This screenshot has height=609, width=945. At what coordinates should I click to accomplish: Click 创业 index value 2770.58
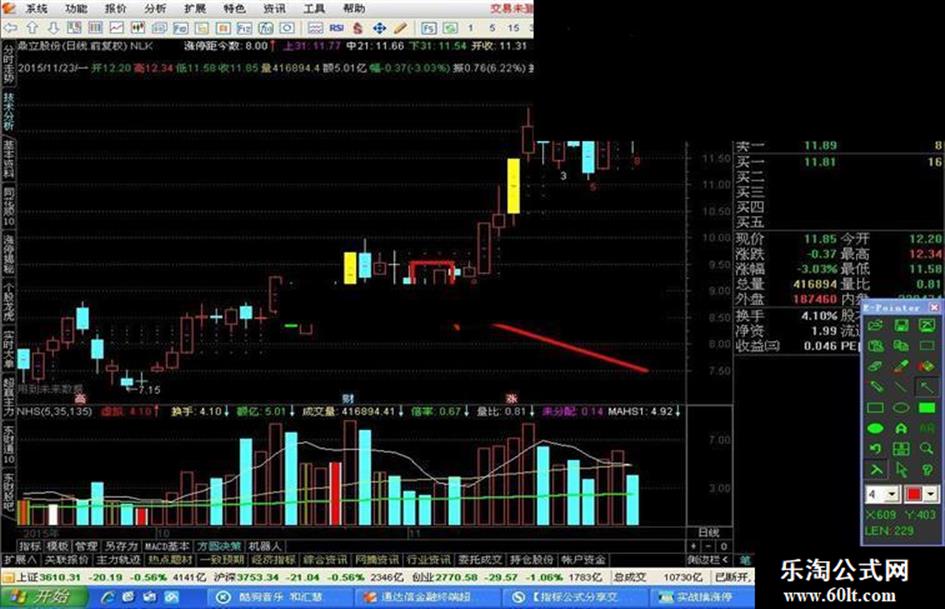pyautogui.click(x=457, y=577)
